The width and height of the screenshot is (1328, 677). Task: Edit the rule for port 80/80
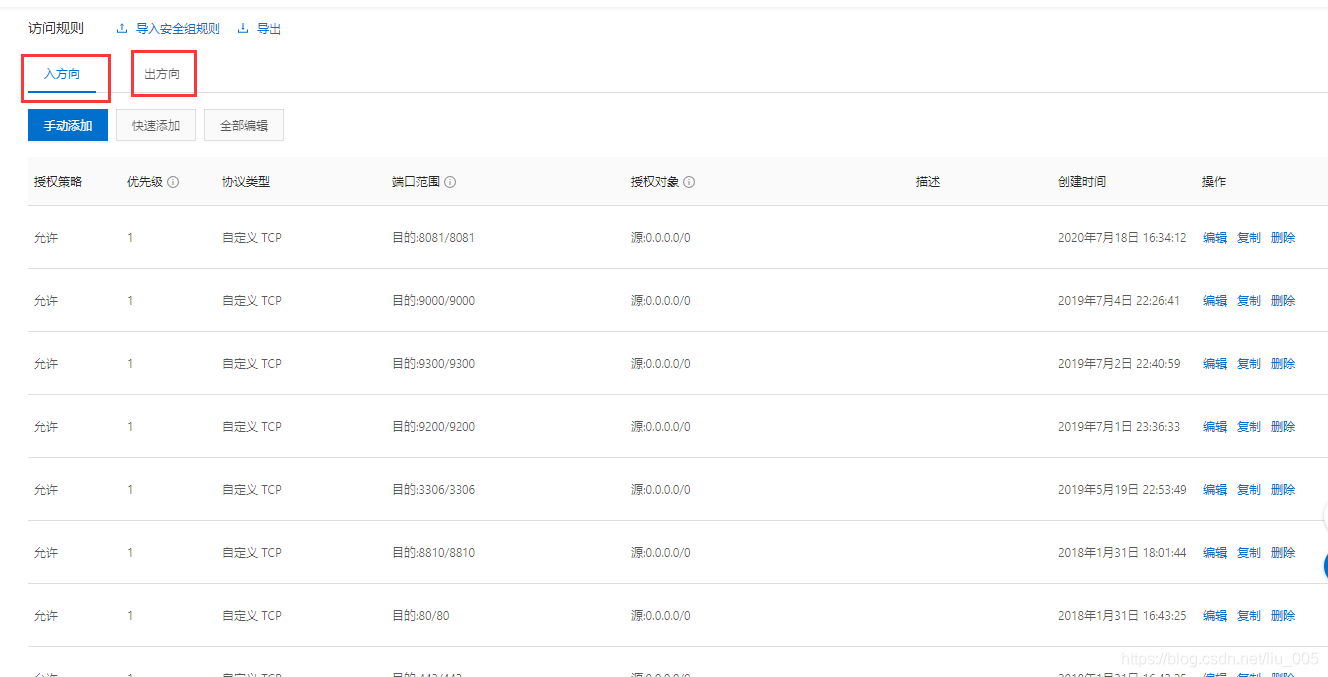pyautogui.click(x=1215, y=616)
